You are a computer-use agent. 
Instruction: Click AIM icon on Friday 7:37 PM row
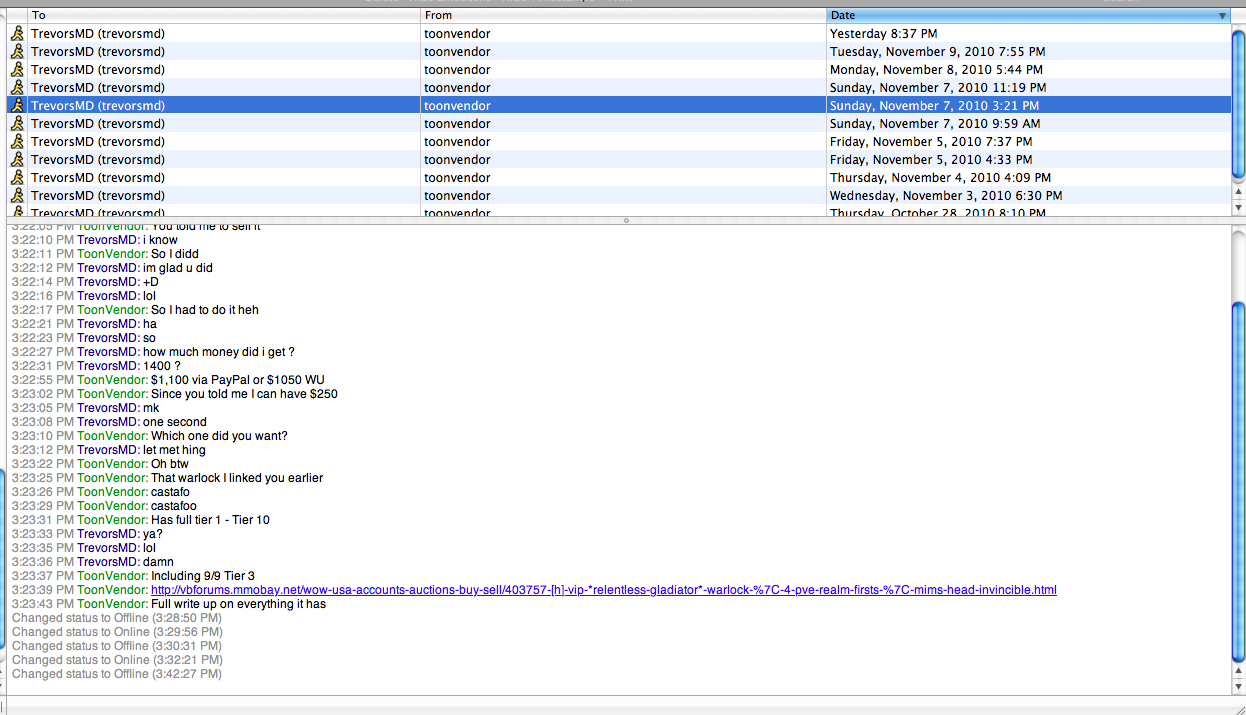click(x=17, y=141)
